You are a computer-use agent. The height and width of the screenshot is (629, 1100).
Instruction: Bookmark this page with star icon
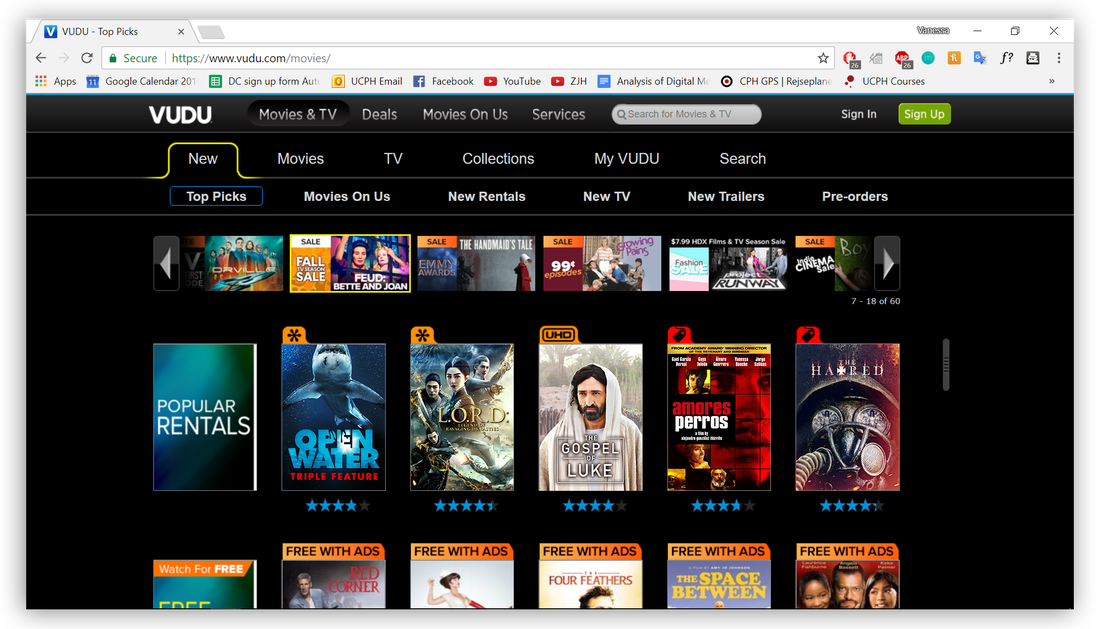(823, 58)
